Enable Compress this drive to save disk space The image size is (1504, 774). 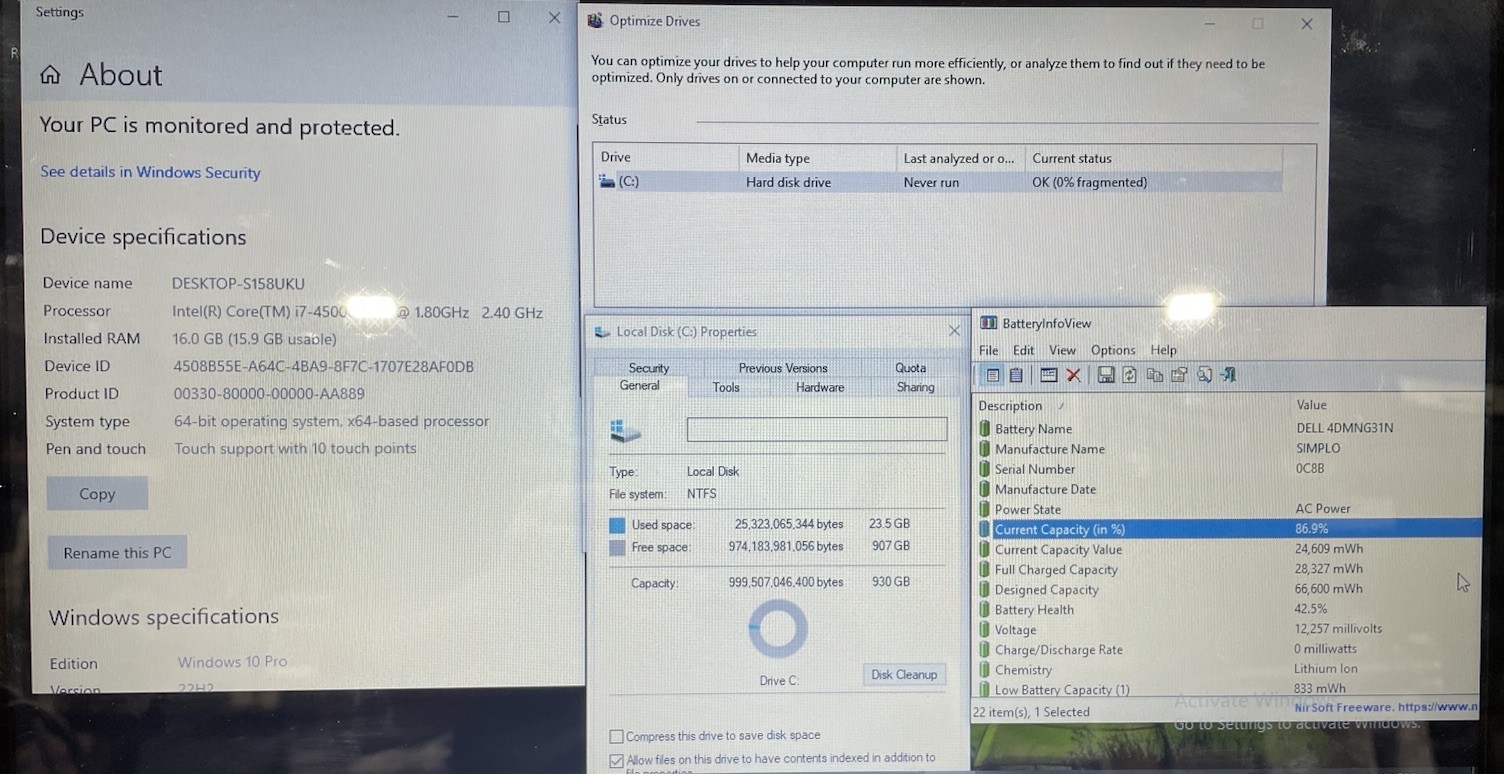tap(616, 736)
